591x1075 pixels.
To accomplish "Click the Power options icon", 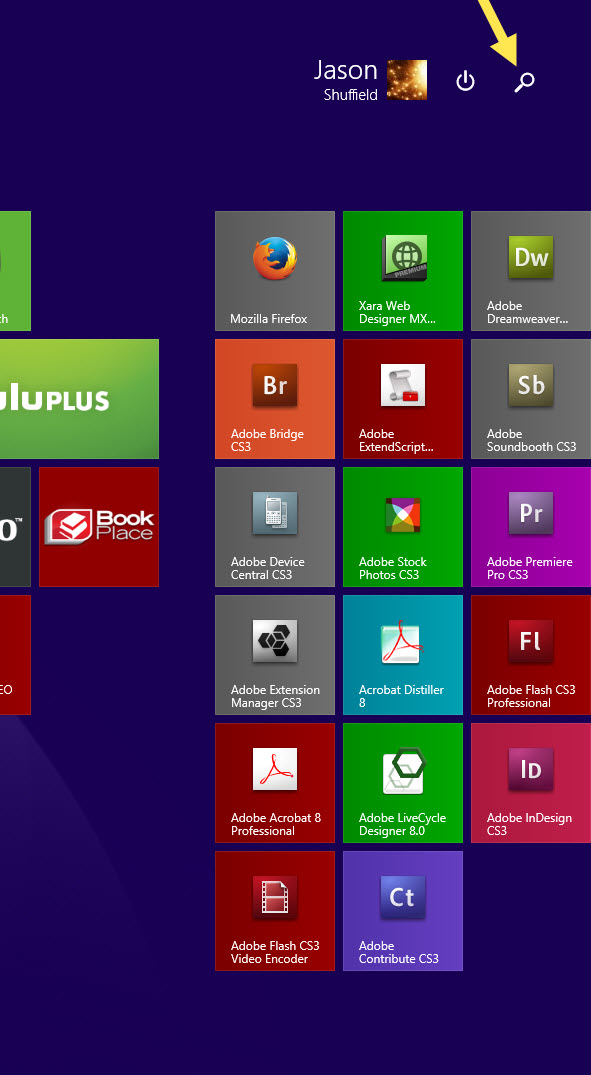I will pos(466,81).
